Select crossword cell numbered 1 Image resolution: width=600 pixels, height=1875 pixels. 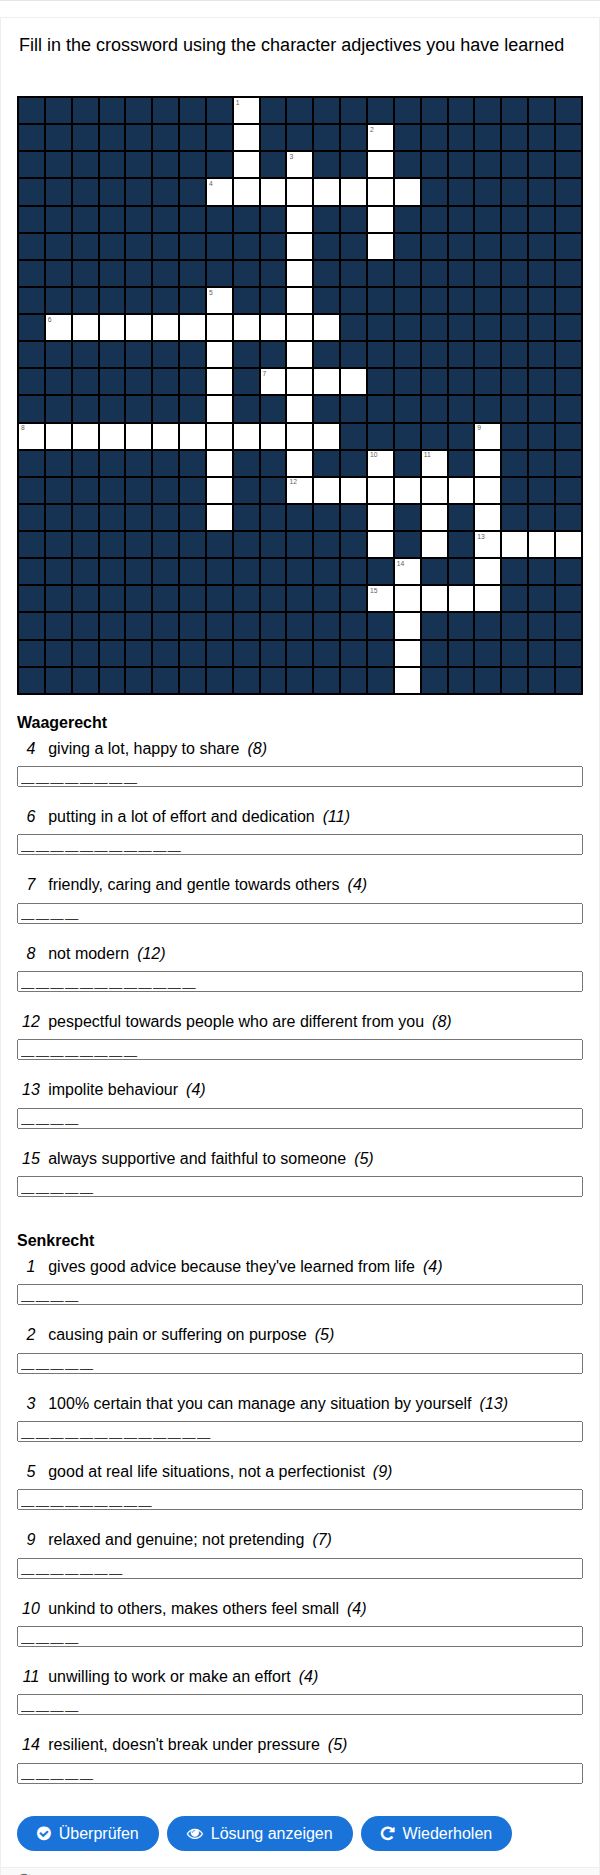(x=246, y=110)
